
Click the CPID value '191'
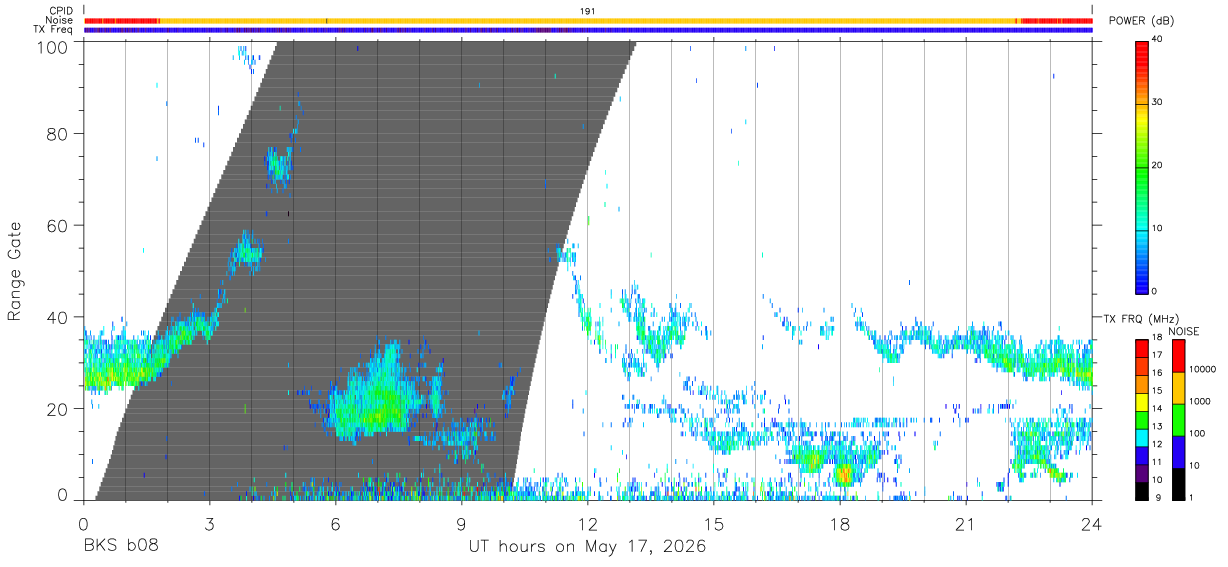pyautogui.click(x=588, y=11)
